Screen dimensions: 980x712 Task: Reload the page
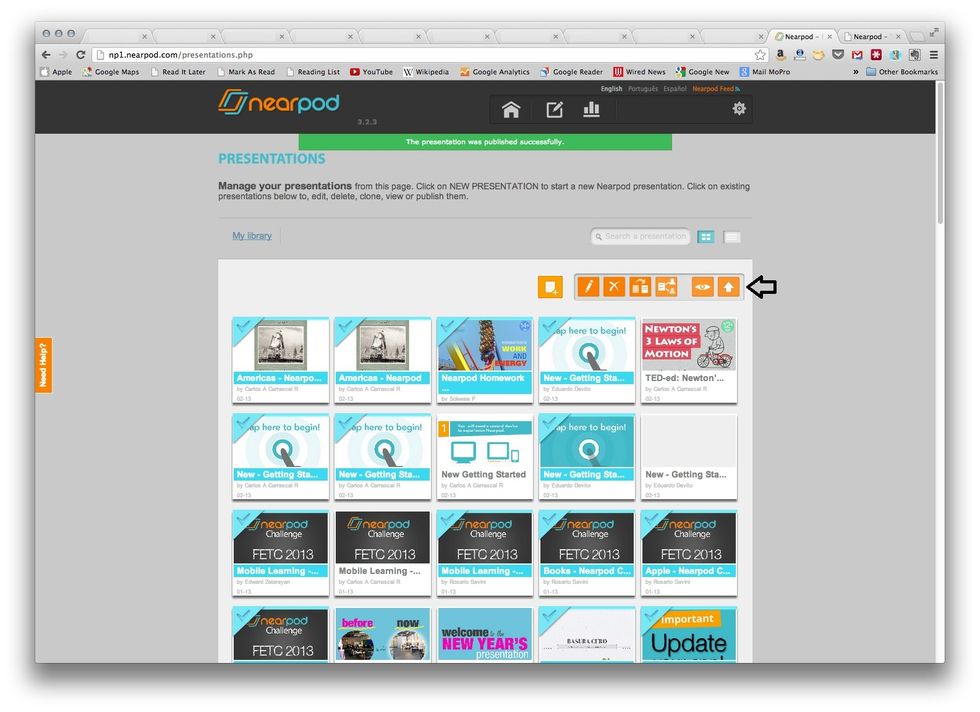tap(80, 55)
